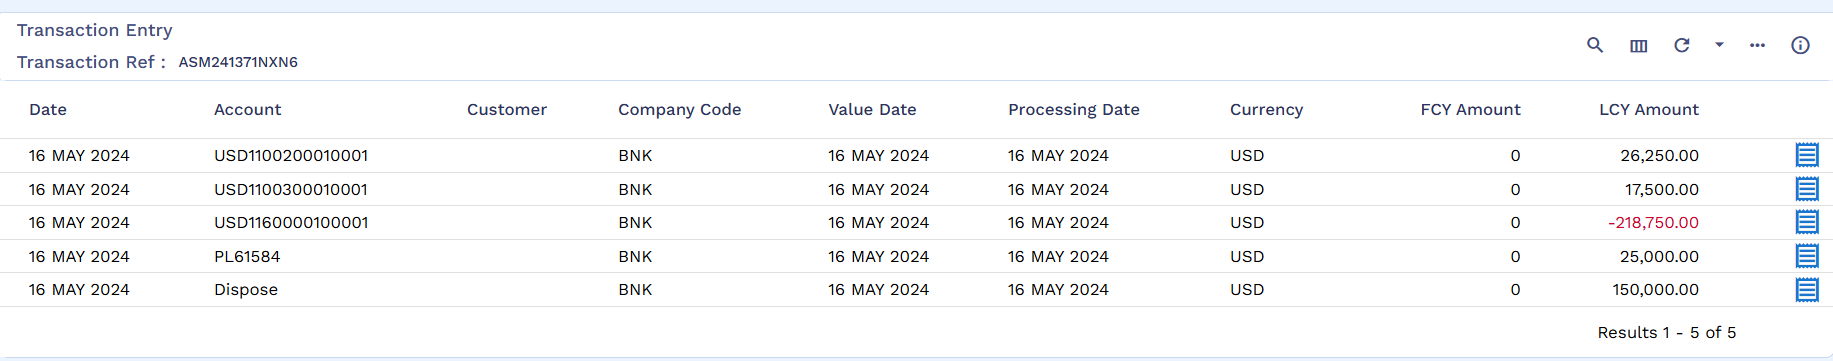Click the search magnifier icon
Image resolution: width=1833 pixels, height=361 pixels.
point(1595,45)
